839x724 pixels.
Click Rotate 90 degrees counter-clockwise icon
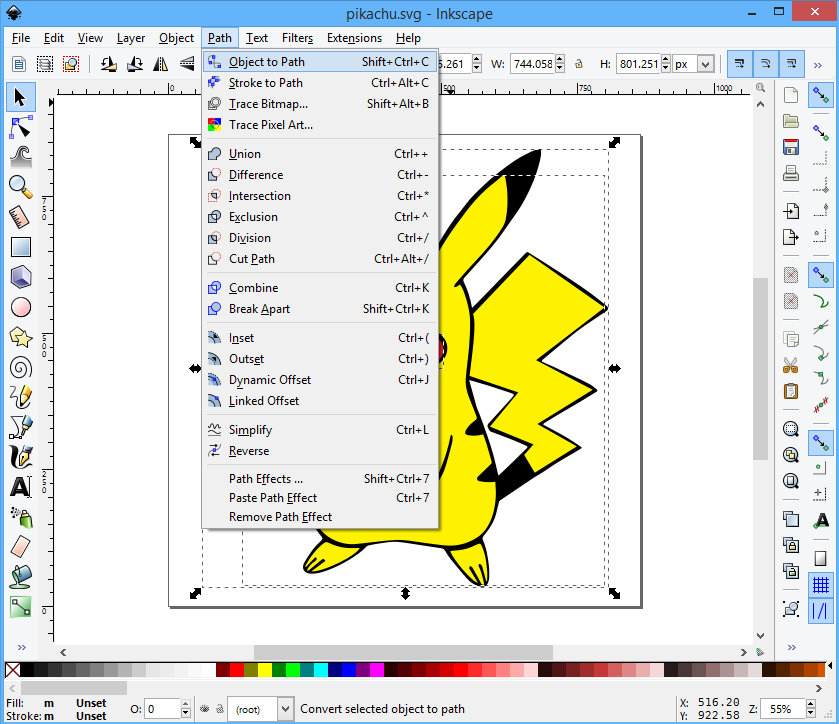pyautogui.click(x=109, y=64)
